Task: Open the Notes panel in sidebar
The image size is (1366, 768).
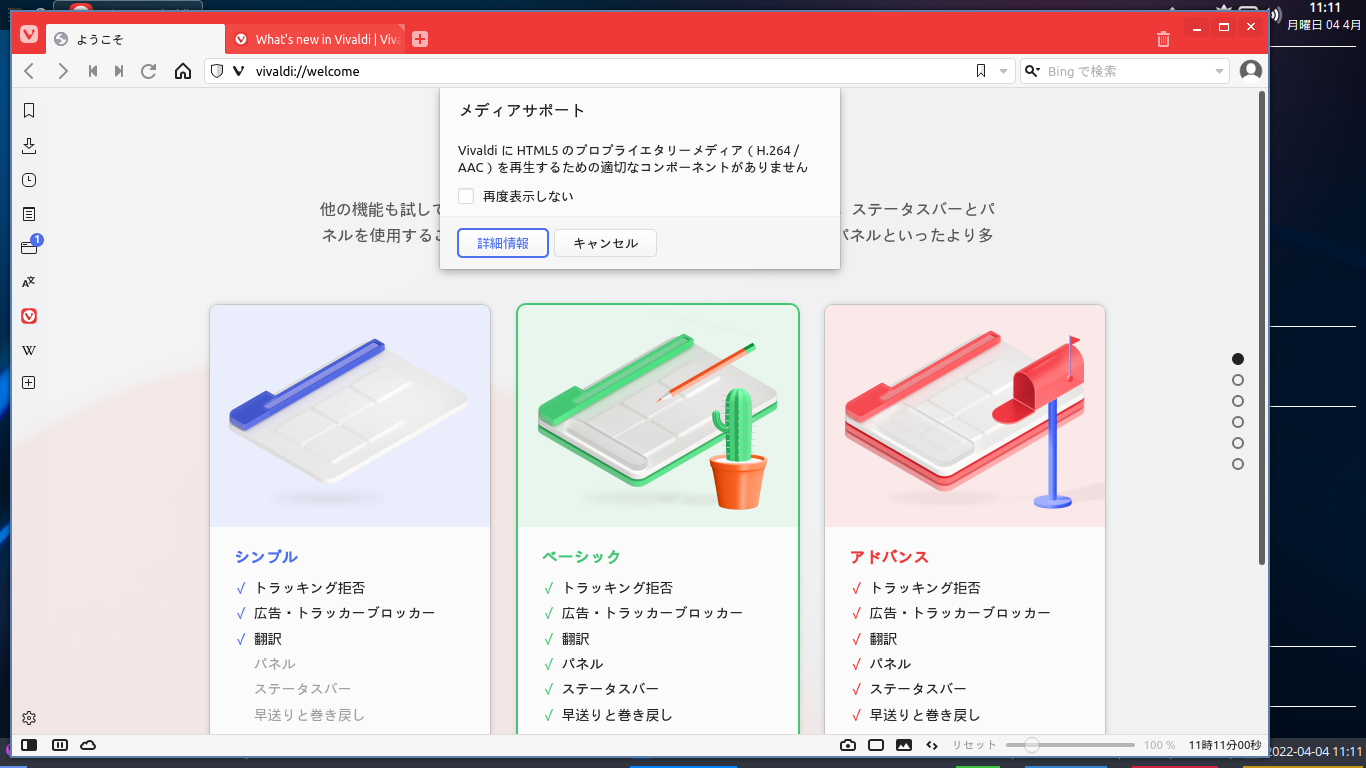Action: [x=29, y=214]
